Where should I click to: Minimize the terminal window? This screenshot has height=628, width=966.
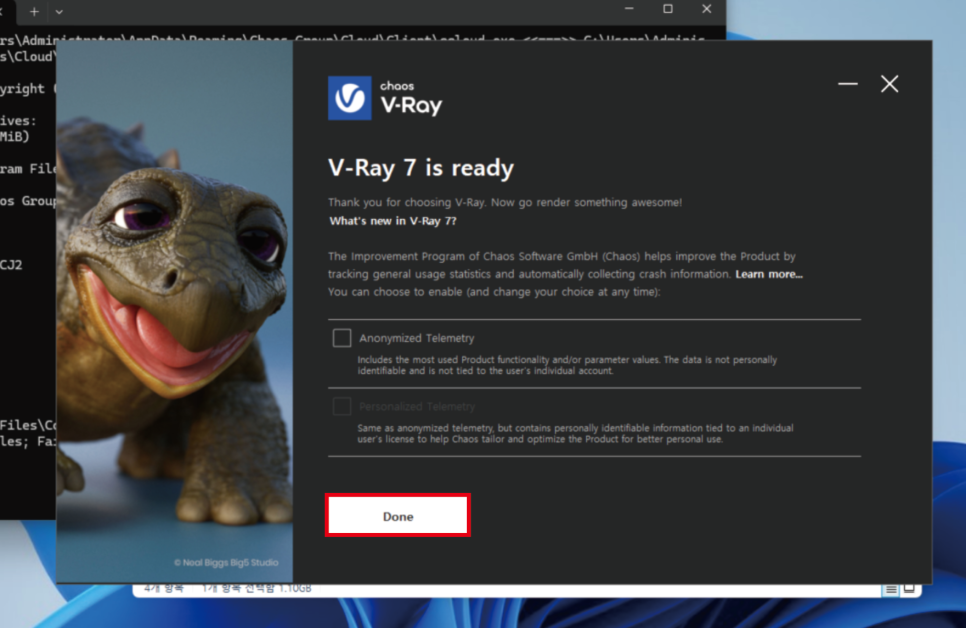click(x=629, y=9)
